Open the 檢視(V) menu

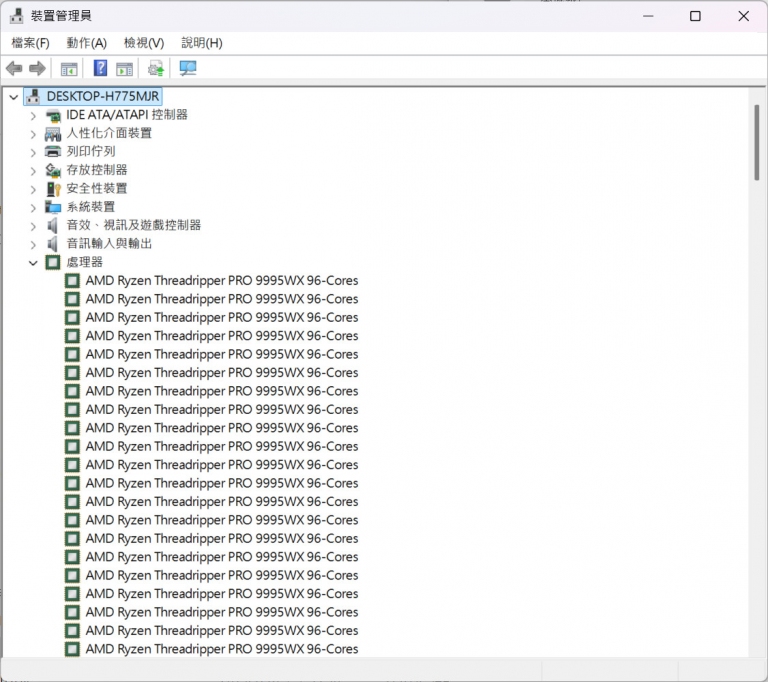click(143, 43)
